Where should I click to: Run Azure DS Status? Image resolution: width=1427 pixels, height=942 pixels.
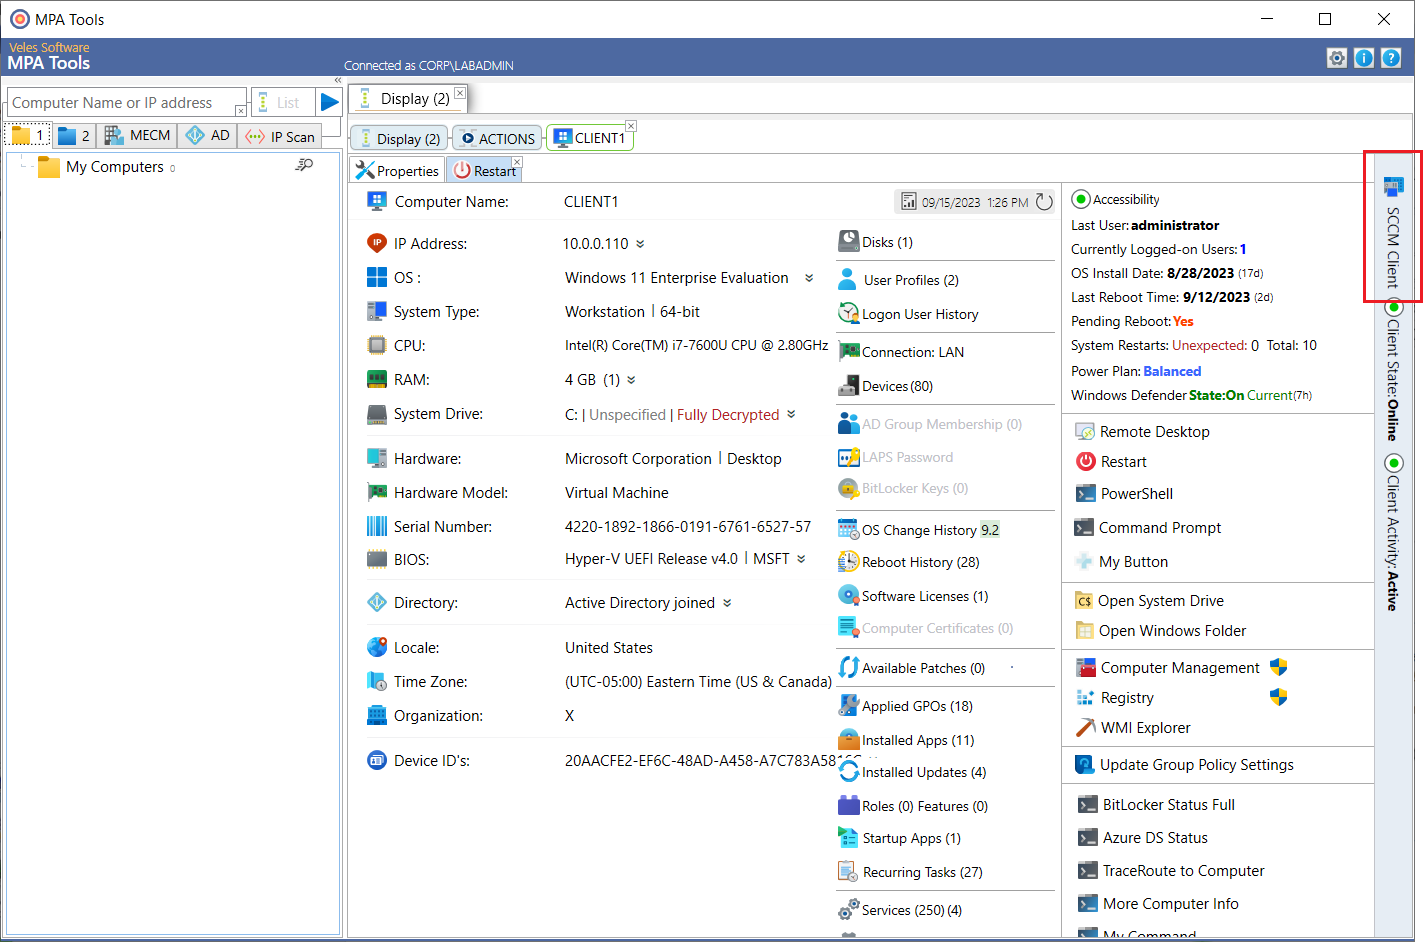click(1142, 838)
